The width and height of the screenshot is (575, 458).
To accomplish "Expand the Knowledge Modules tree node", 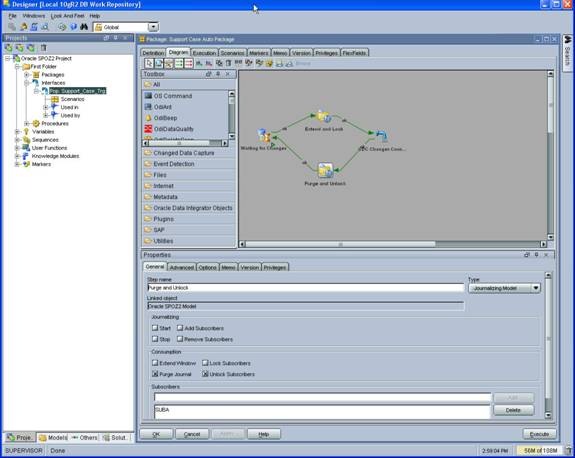I will coord(17,156).
